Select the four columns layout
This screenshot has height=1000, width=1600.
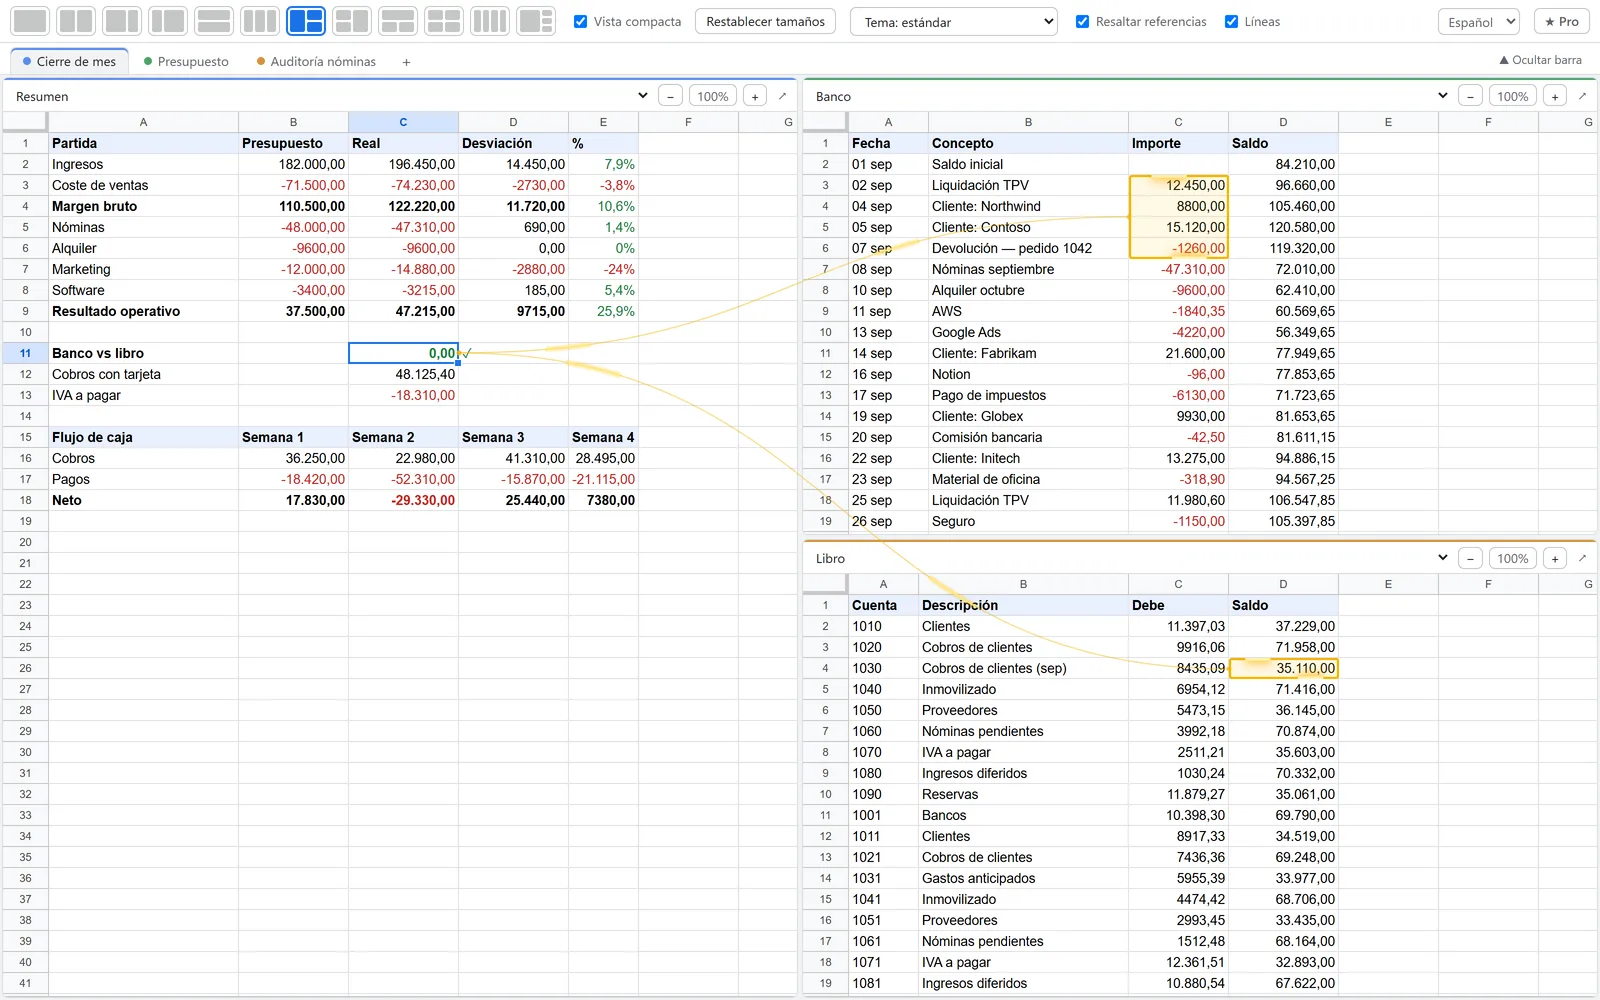click(490, 21)
